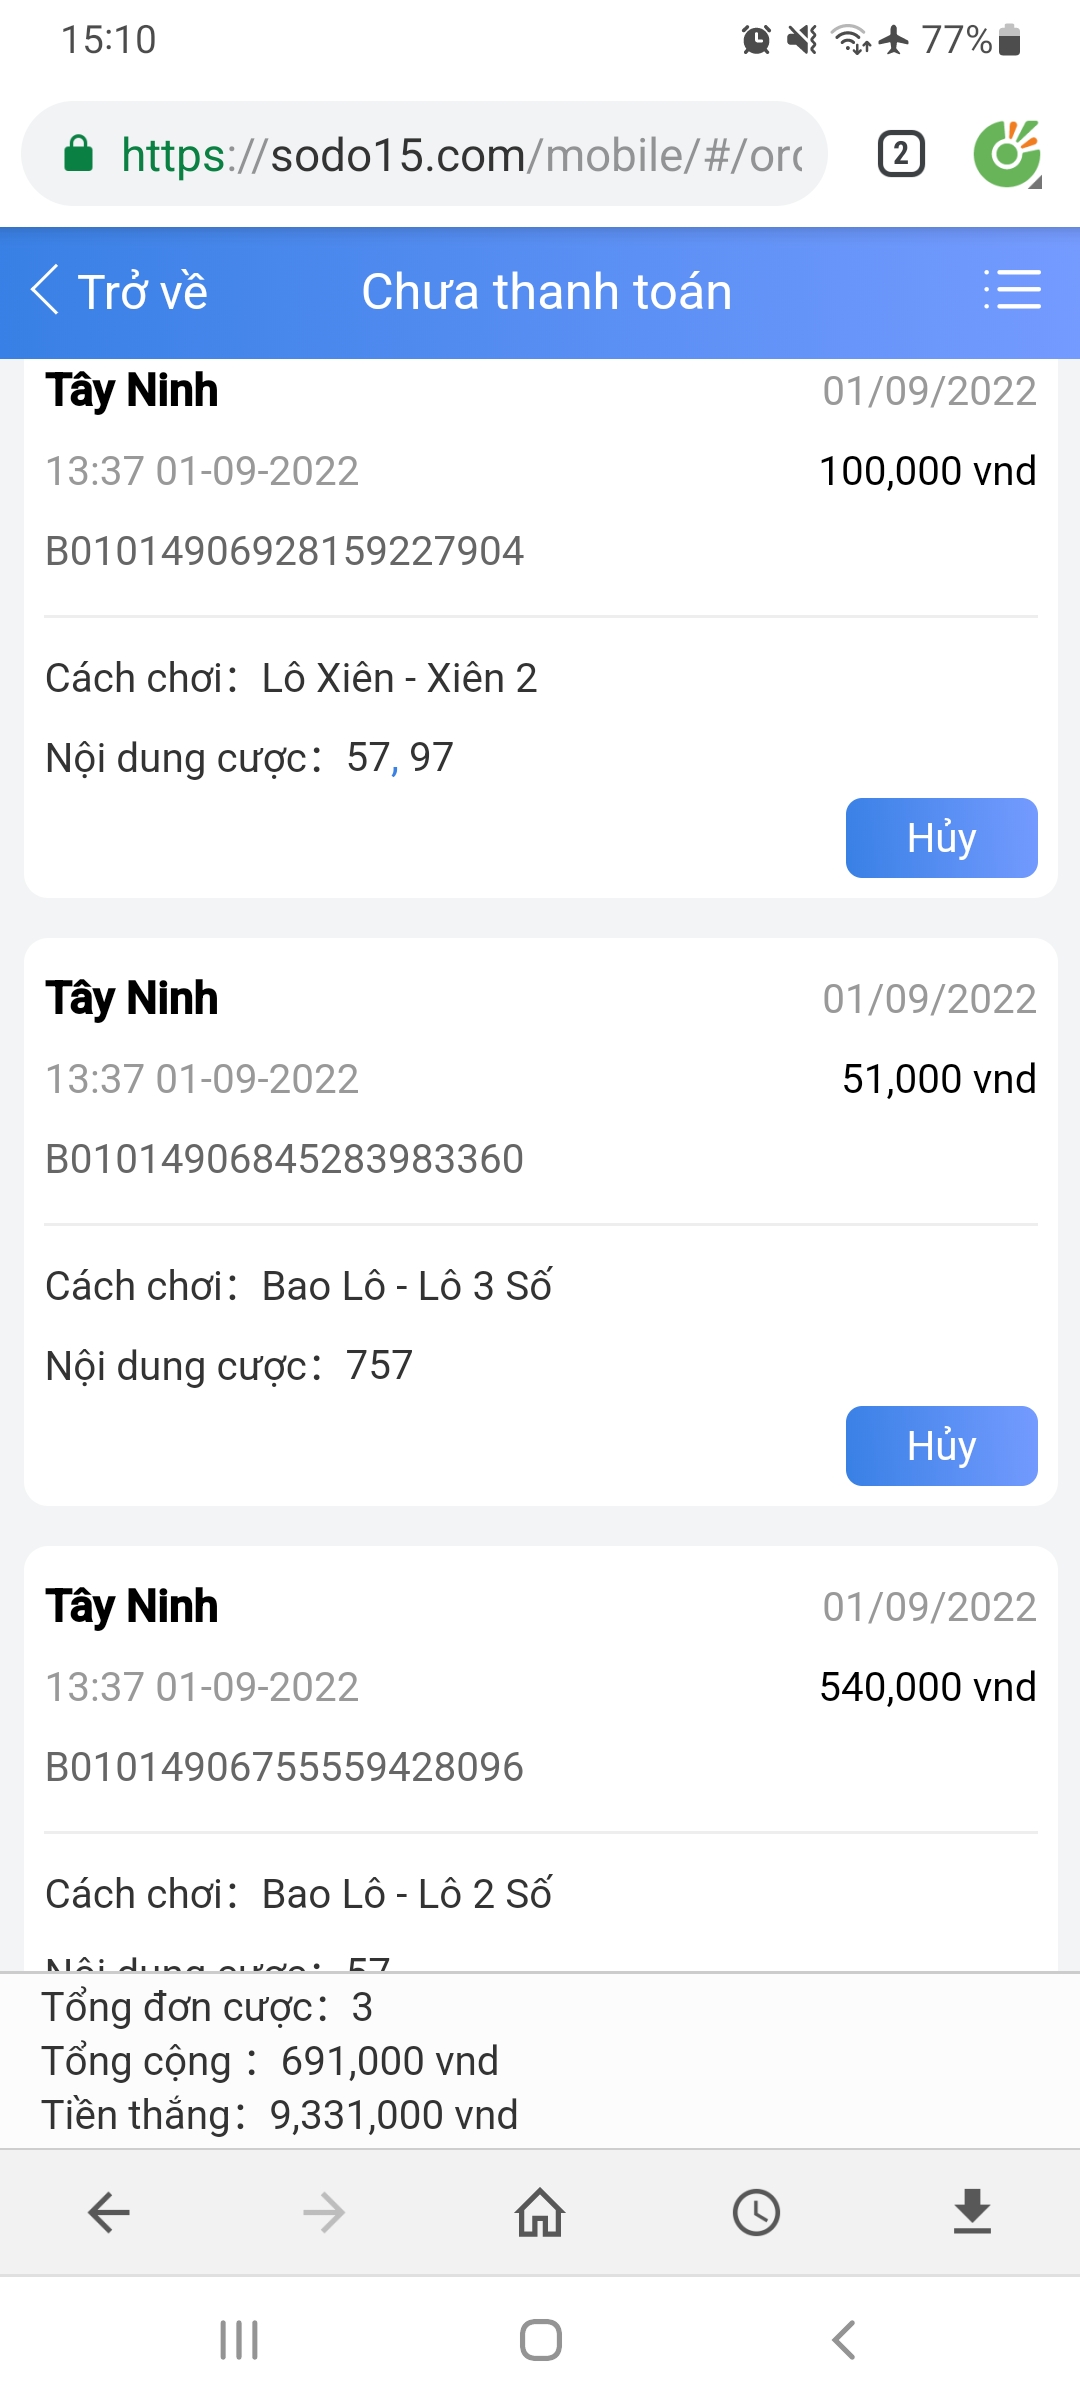Tap the sodo15.com address bar
The image size is (1080, 2400).
click(460, 155)
